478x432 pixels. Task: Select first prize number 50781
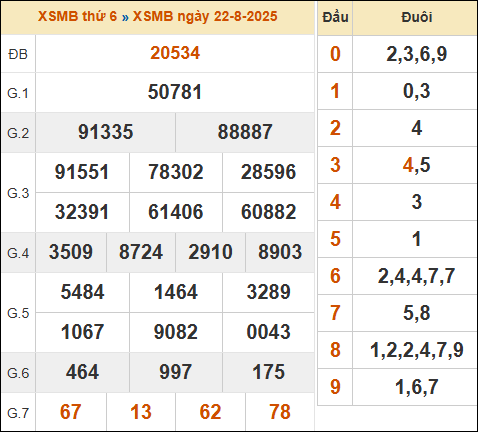click(175, 92)
